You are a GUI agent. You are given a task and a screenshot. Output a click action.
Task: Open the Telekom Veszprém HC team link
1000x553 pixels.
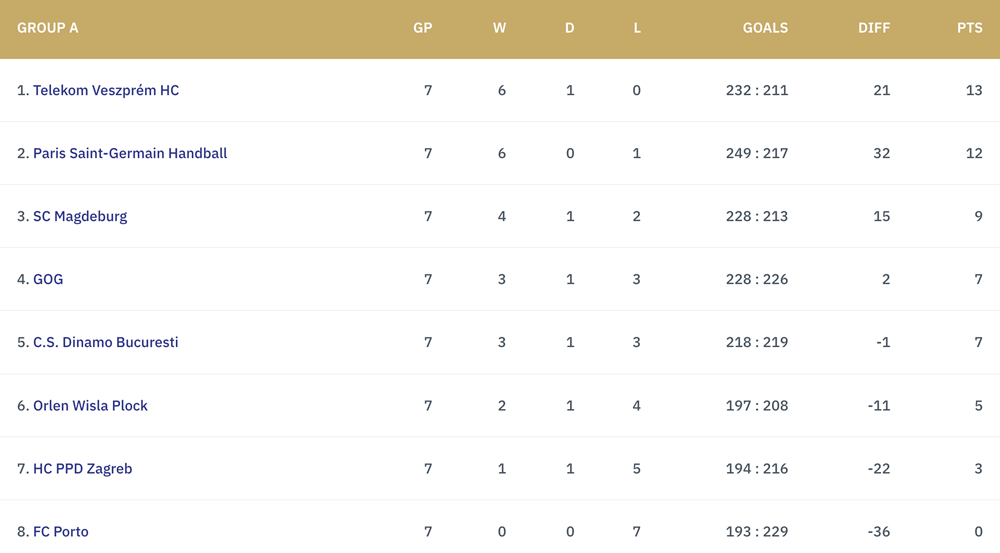point(106,91)
